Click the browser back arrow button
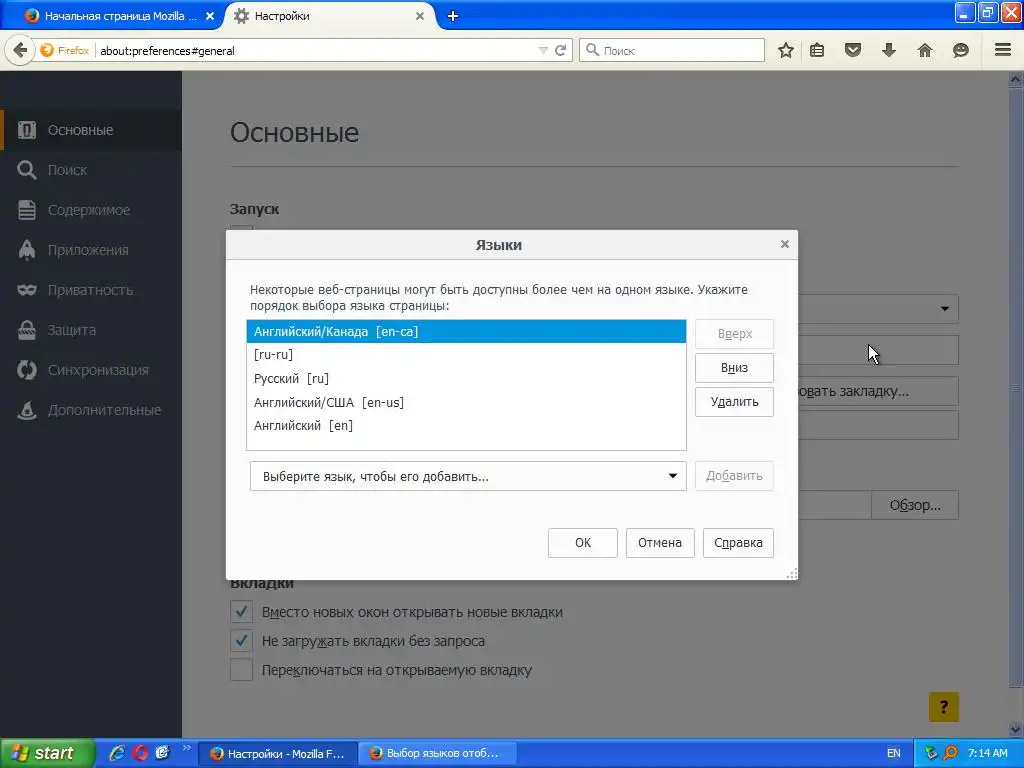The image size is (1024, 768). coord(20,50)
